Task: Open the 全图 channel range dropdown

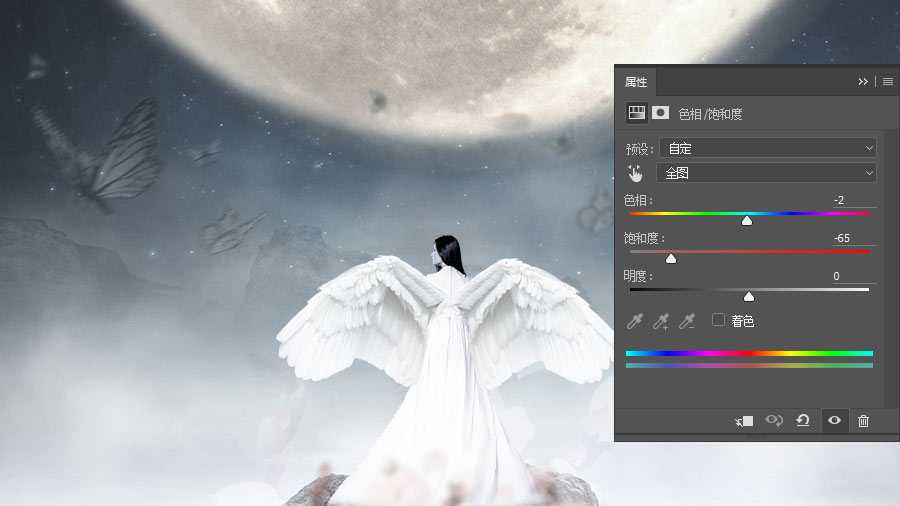Action: 768,173
